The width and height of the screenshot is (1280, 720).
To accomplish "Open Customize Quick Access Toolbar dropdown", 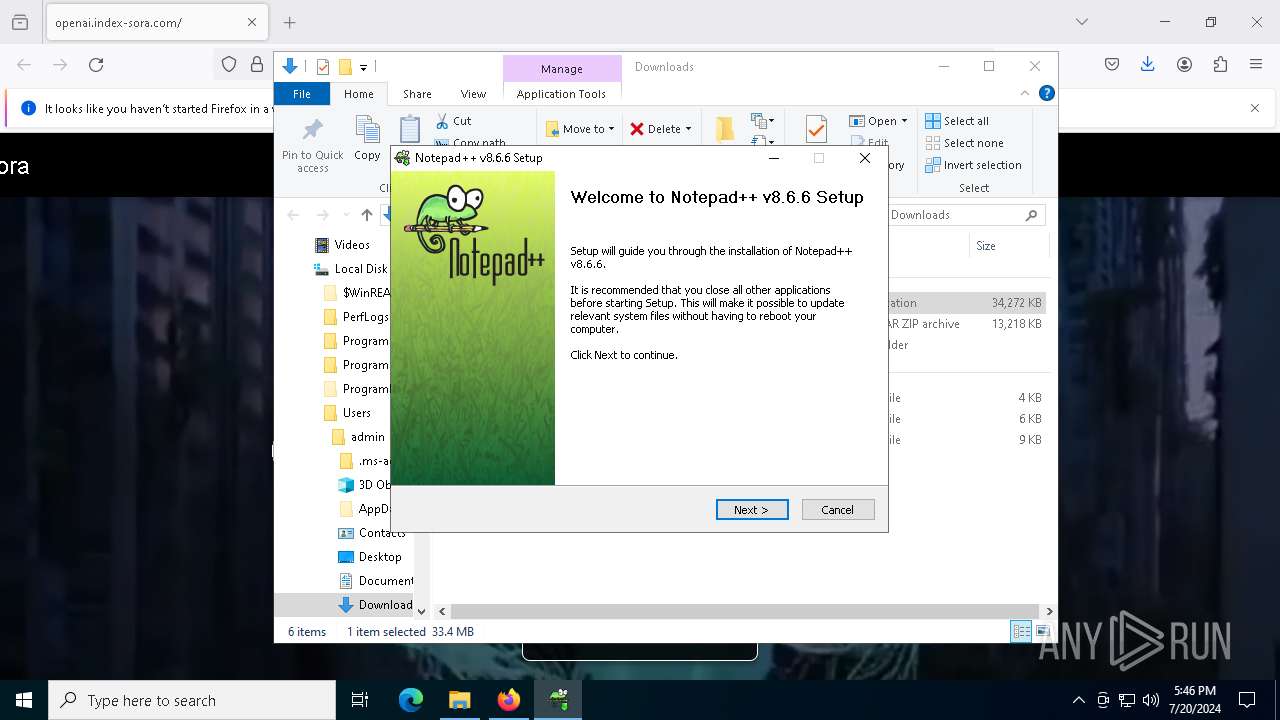I will pos(364,68).
